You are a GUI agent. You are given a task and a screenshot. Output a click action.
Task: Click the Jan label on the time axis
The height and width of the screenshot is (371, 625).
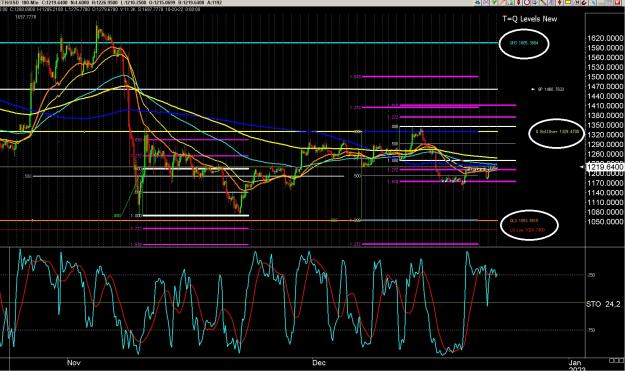coord(574,363)
